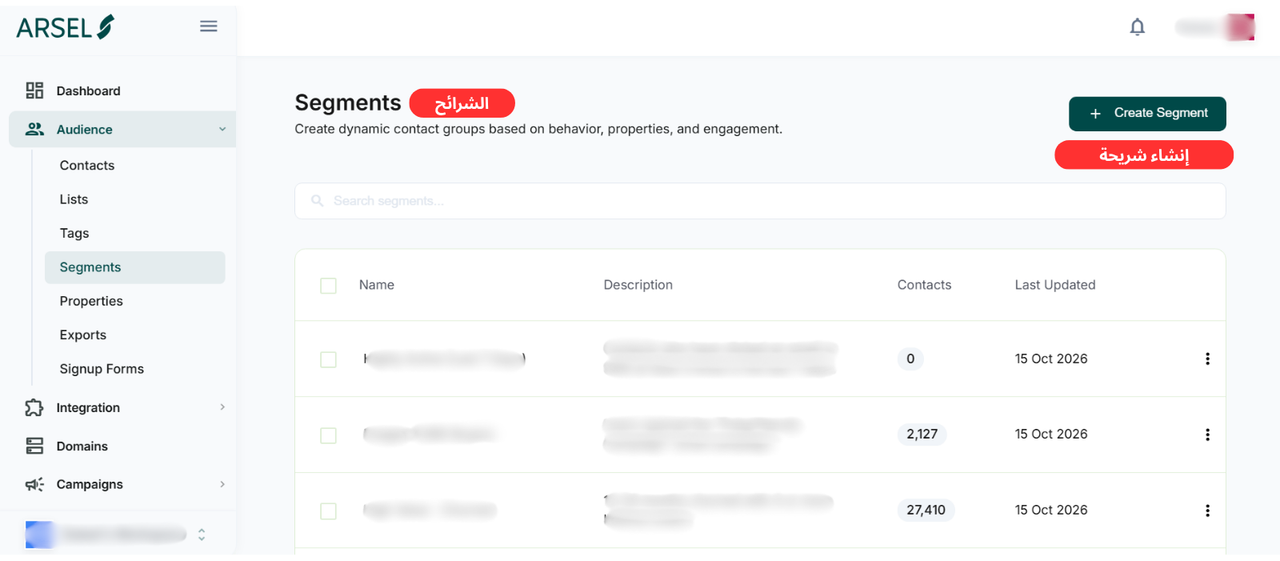Open Properties under Audience
Viewport: 1280px width, 561px height.
(x=91, y=301)
